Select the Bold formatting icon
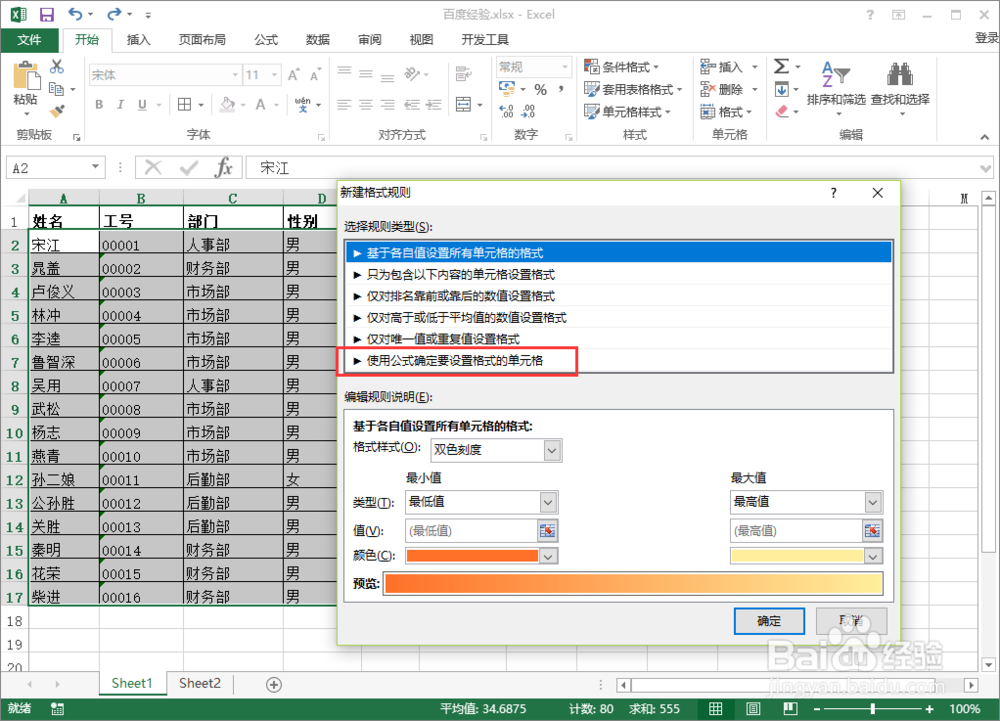Screen dimensions: 1000x721 98,104
